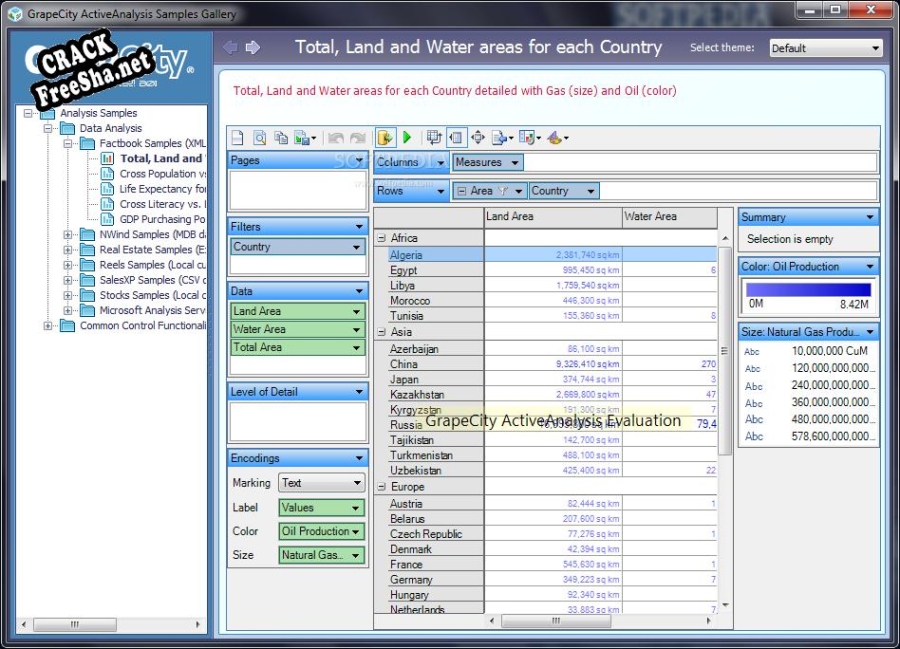This screenshot has height=649, width=900.
Task: Click the Country field in Filters panel
Action: [297, 247]
